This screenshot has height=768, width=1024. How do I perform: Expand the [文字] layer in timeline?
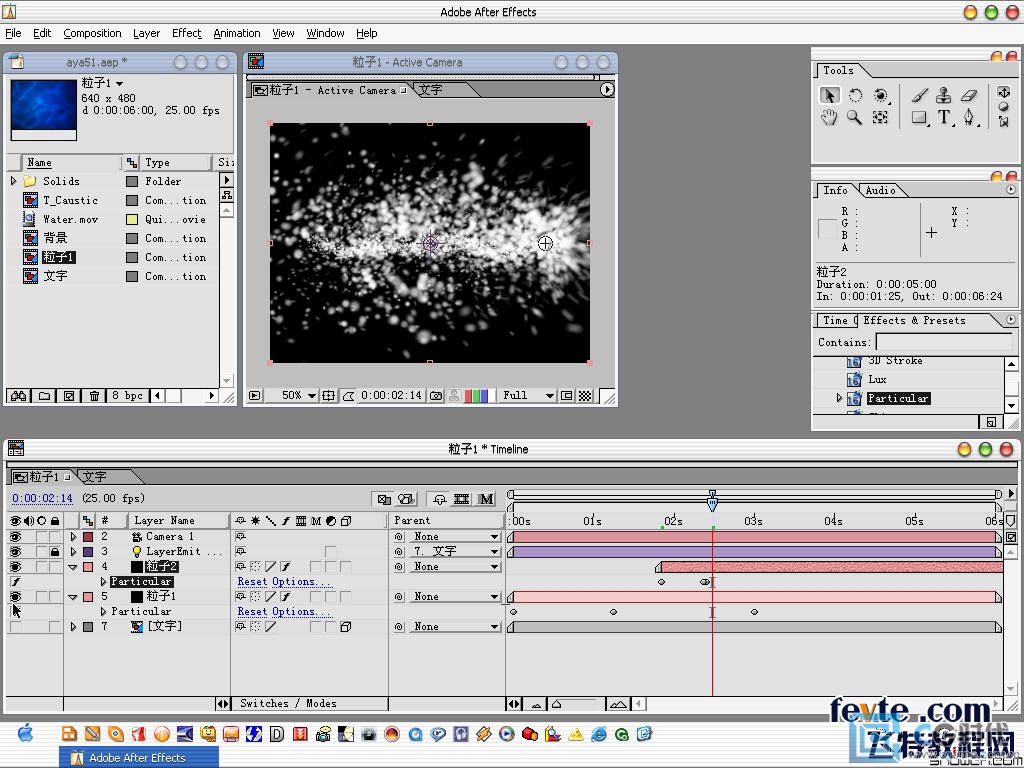73,627
